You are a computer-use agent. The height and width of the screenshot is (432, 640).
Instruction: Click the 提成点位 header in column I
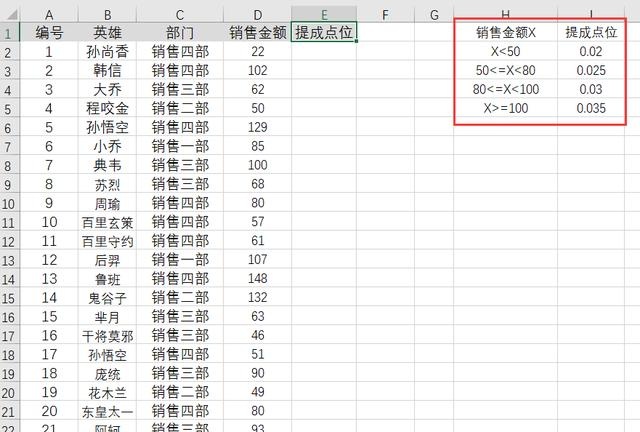591,32
